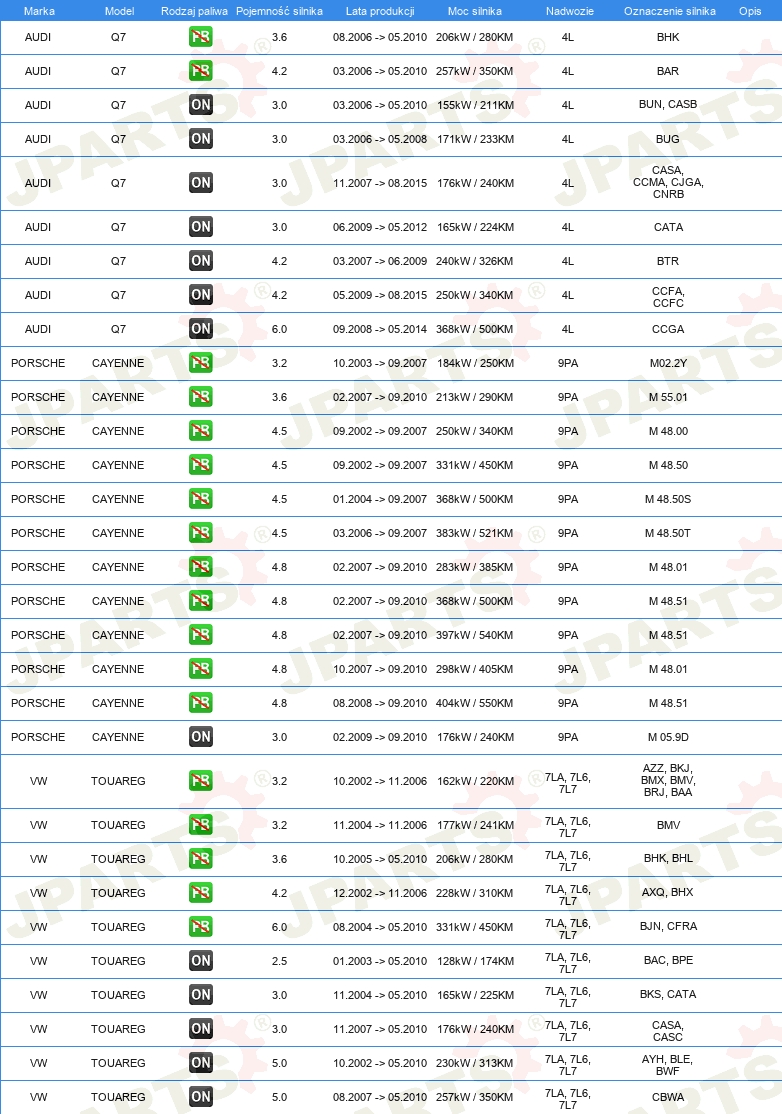Screen dimensions: 782x1114
Task: Select the power value 128kW / 174KM
Action: tap(475, 961)
